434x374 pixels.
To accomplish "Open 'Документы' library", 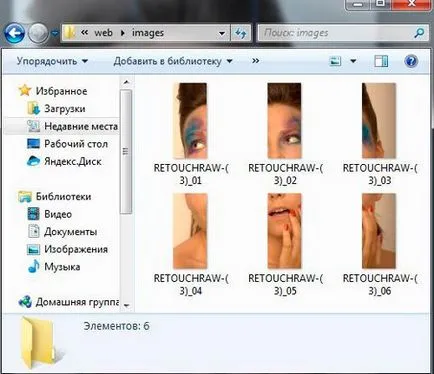I will (71, 232).
